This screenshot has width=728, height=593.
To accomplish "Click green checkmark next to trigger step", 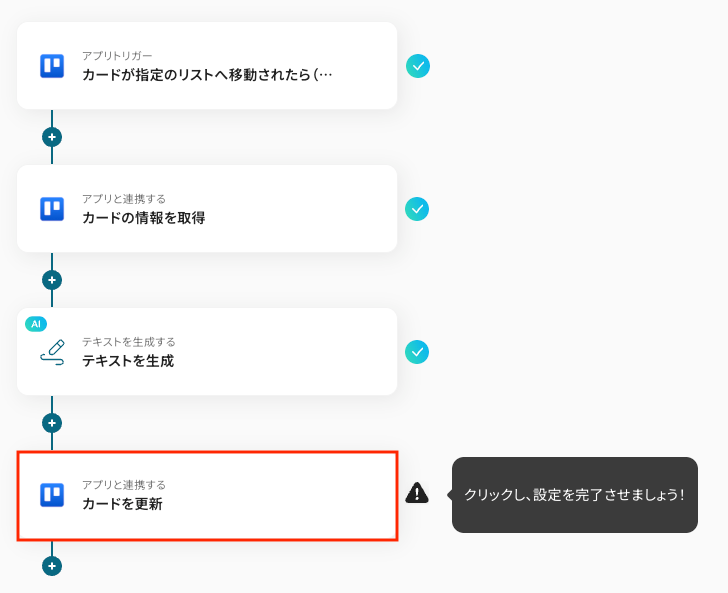I will click(x=418, y=66).
